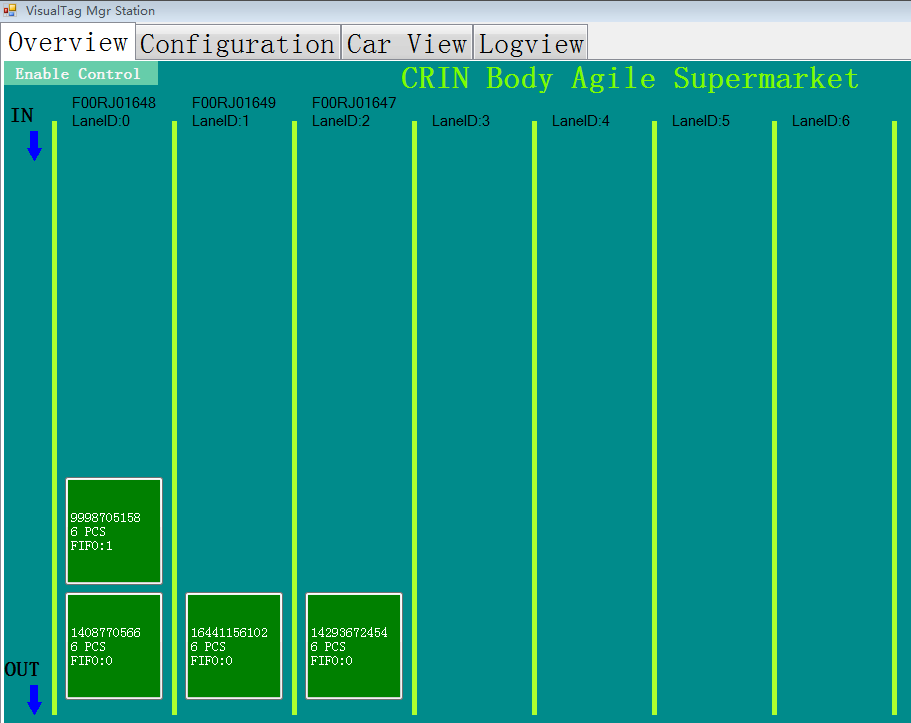The width and height of the screenshot is (911, 723).
Task: Open the Configuration tab
Action: tap(237, 45)
